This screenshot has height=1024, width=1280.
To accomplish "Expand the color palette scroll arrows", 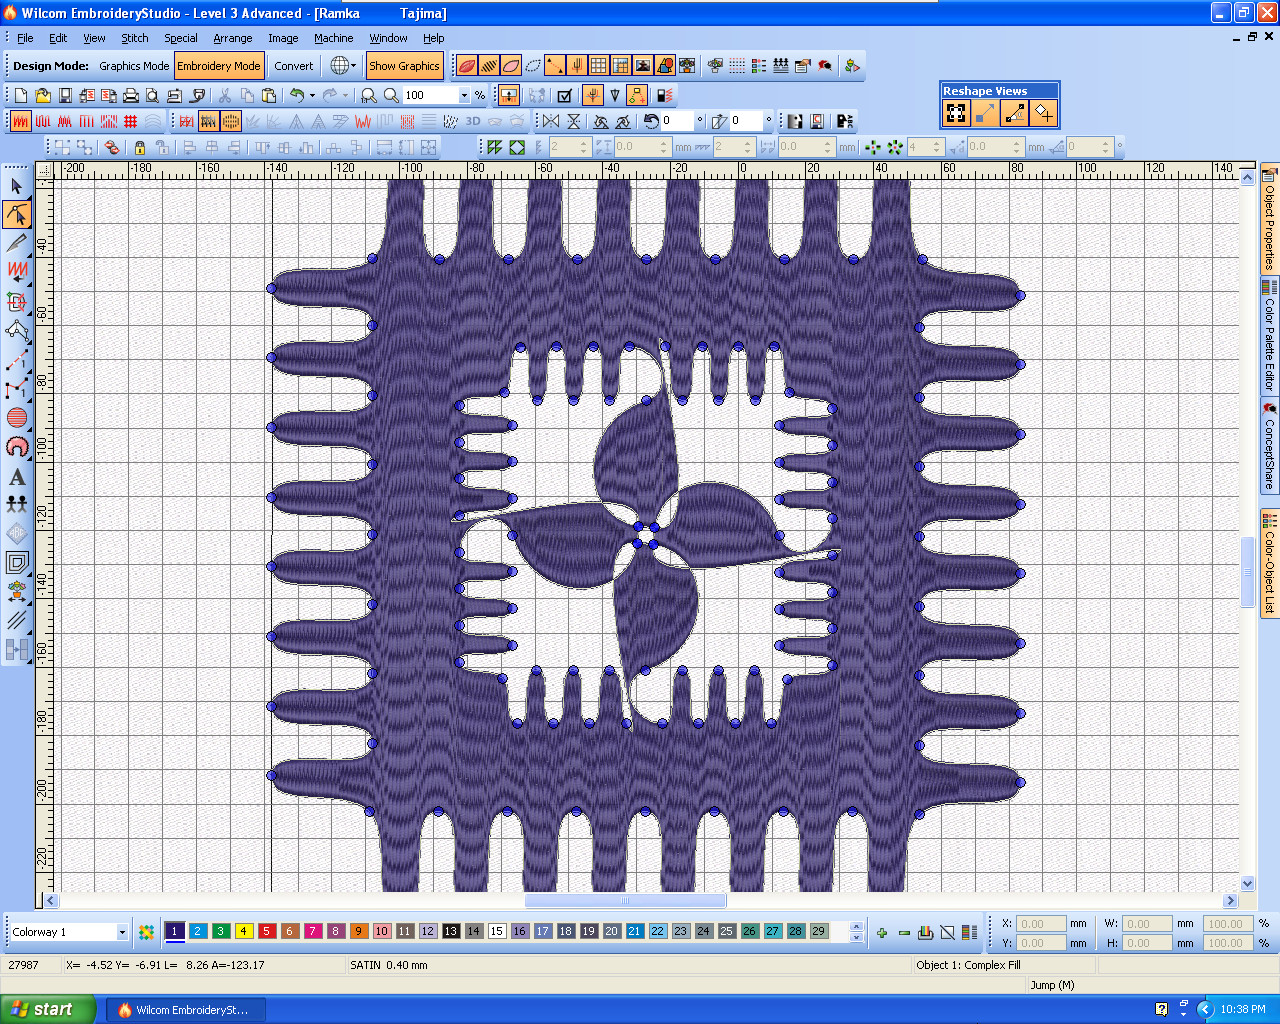I will click(856, 931).
